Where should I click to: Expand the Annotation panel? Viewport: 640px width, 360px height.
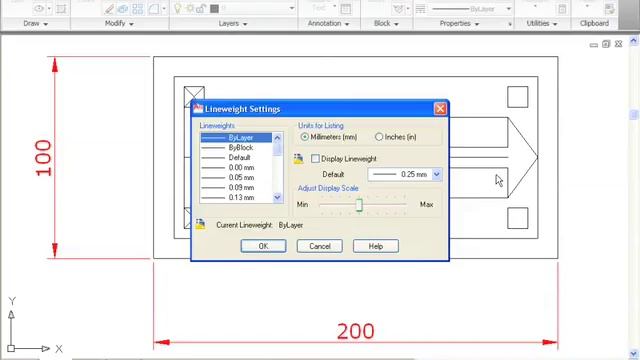coord(328,24)
